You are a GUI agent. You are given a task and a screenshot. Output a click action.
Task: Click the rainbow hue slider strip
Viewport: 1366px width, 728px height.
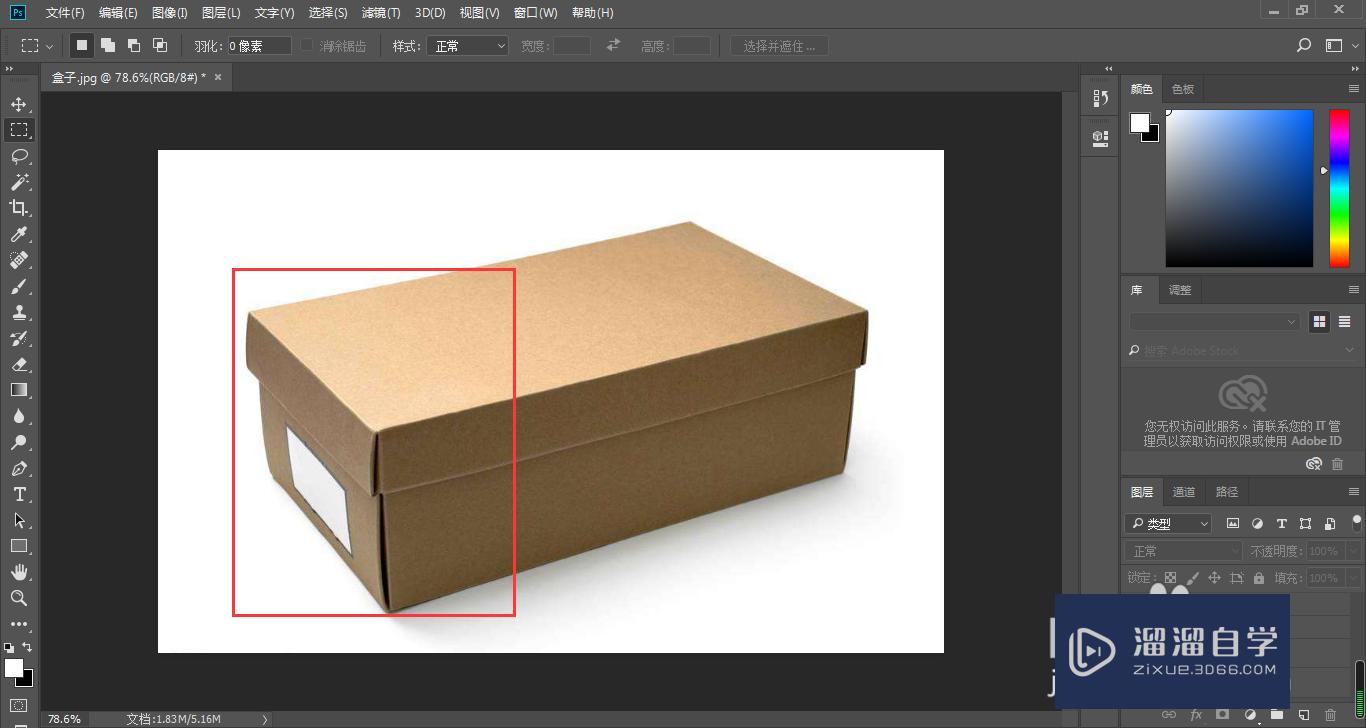1339,188
